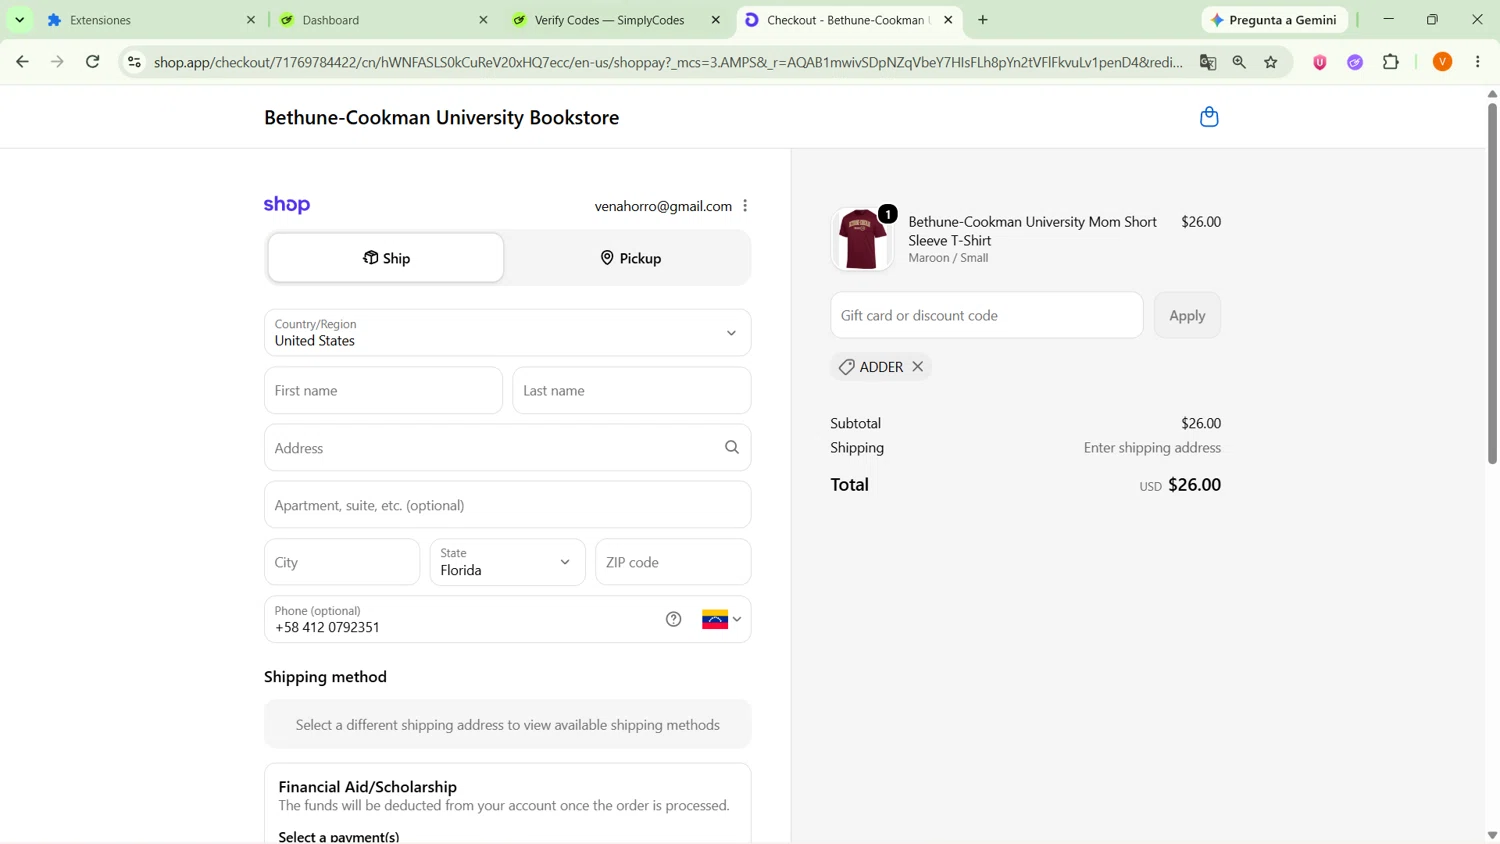1500x844 pixels.
Task: Click the 'Enter shipping address' text
Action: coord(1152,448)
